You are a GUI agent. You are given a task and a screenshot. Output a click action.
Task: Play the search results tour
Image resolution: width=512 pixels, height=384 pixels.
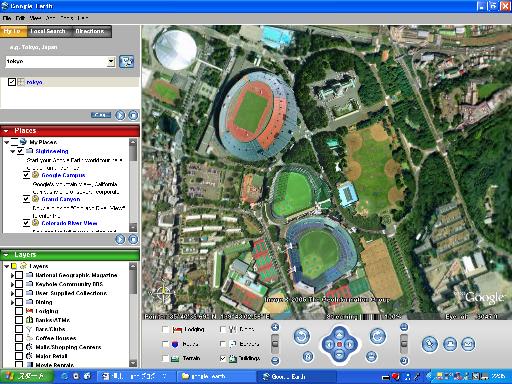[120, 115]
